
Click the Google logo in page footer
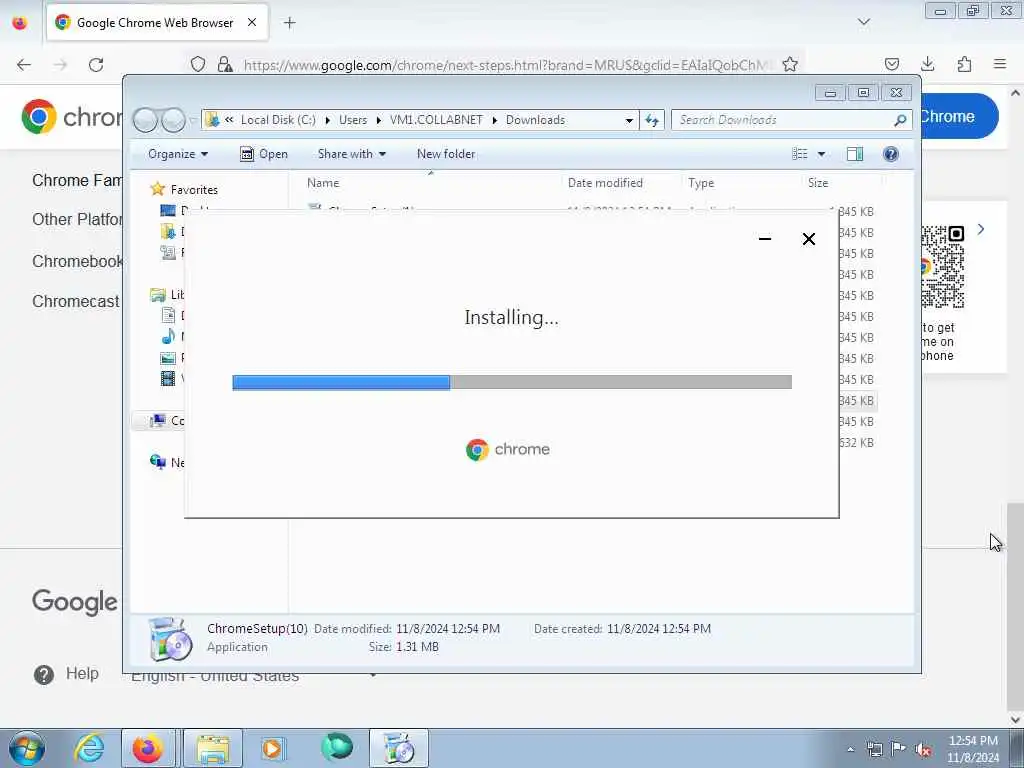[75, 602]
